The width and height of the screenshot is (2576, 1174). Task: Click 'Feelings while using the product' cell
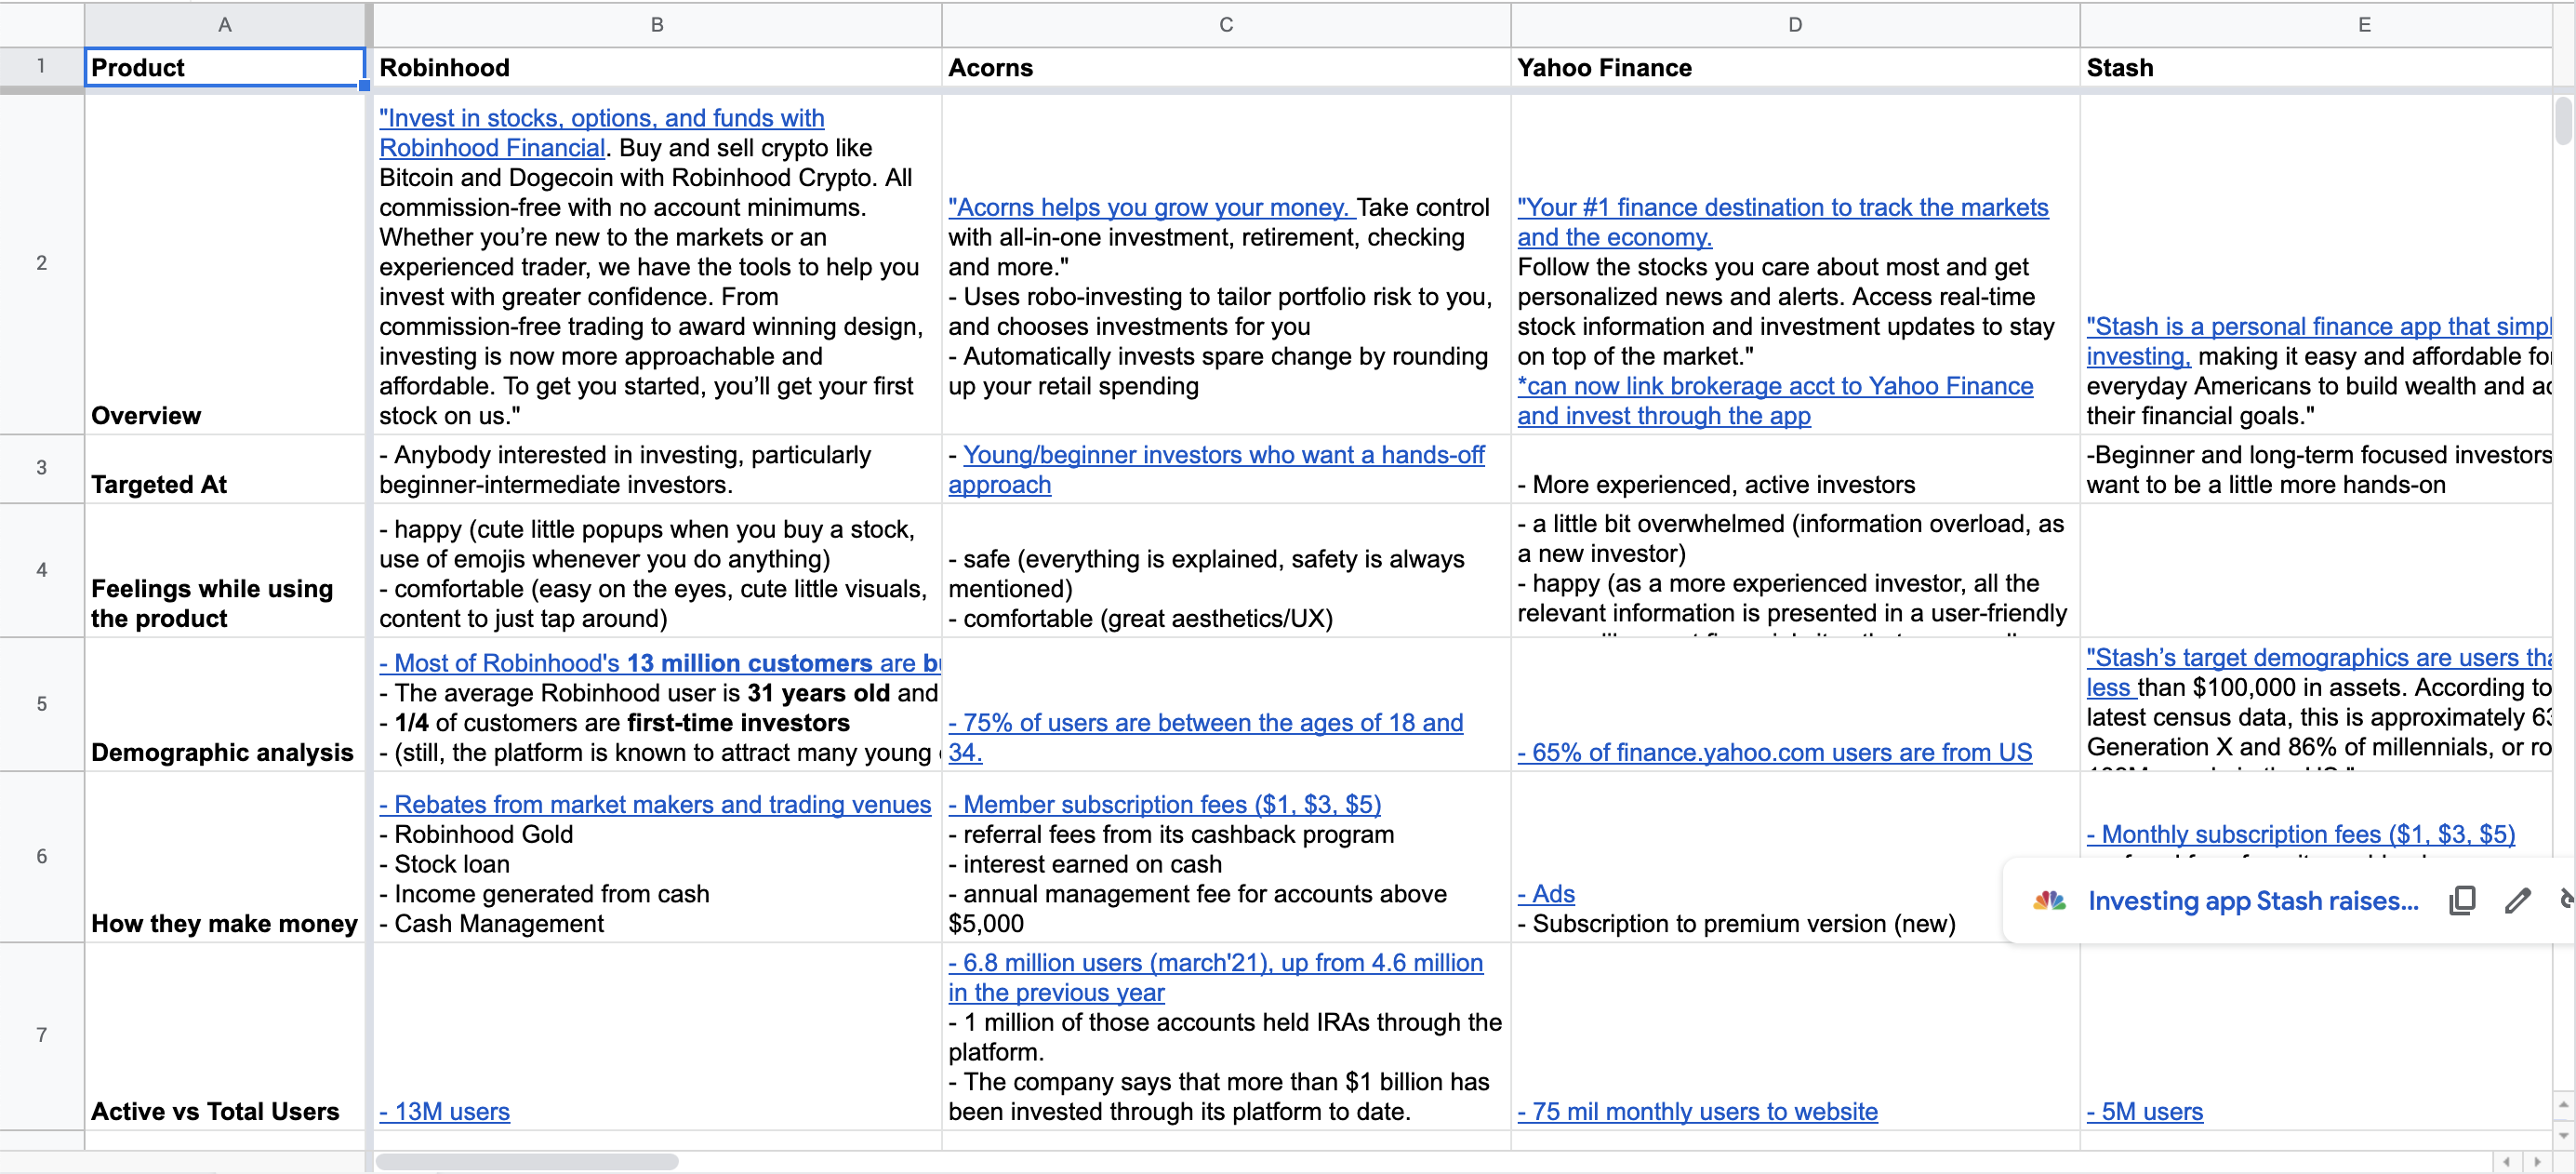(x=225, y=570)
